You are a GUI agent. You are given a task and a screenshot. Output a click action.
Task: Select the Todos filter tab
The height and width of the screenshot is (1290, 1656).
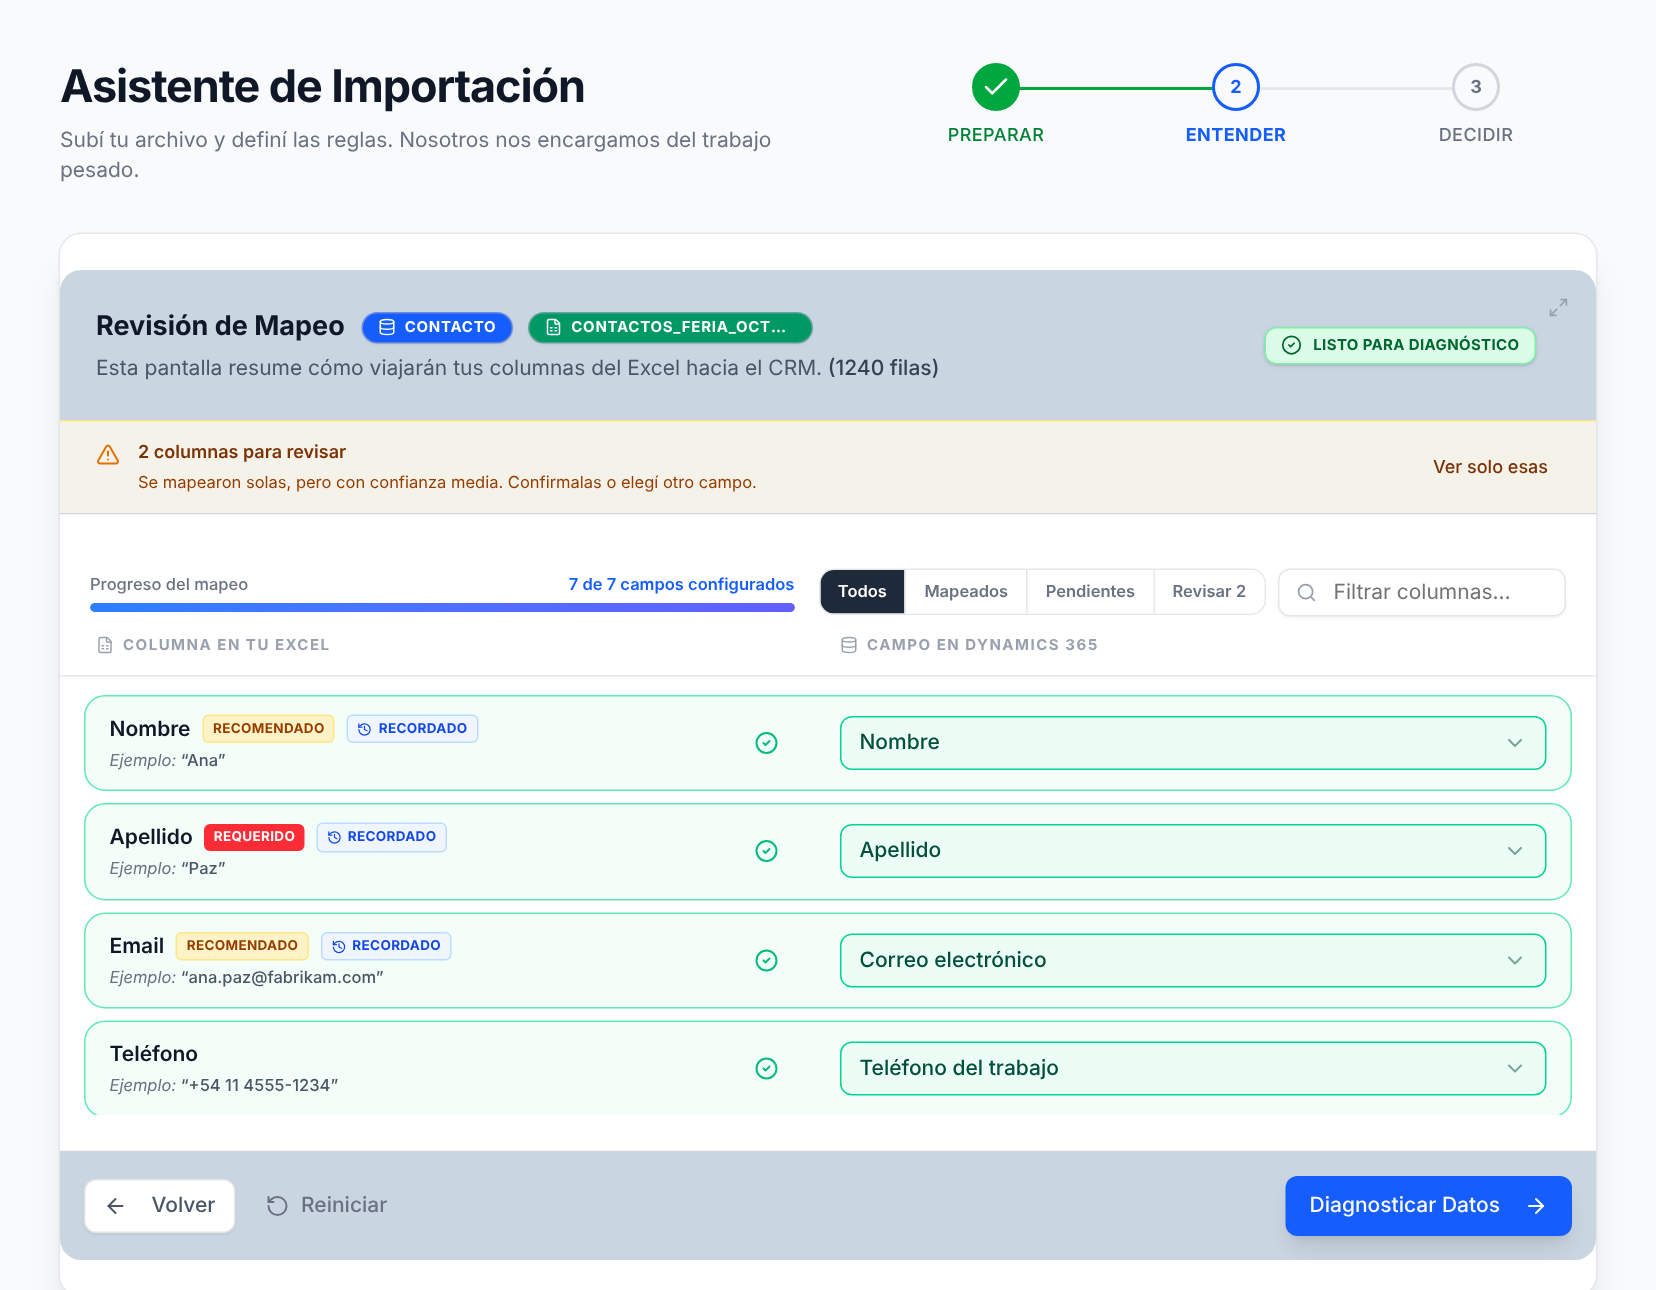pos(862,592)
